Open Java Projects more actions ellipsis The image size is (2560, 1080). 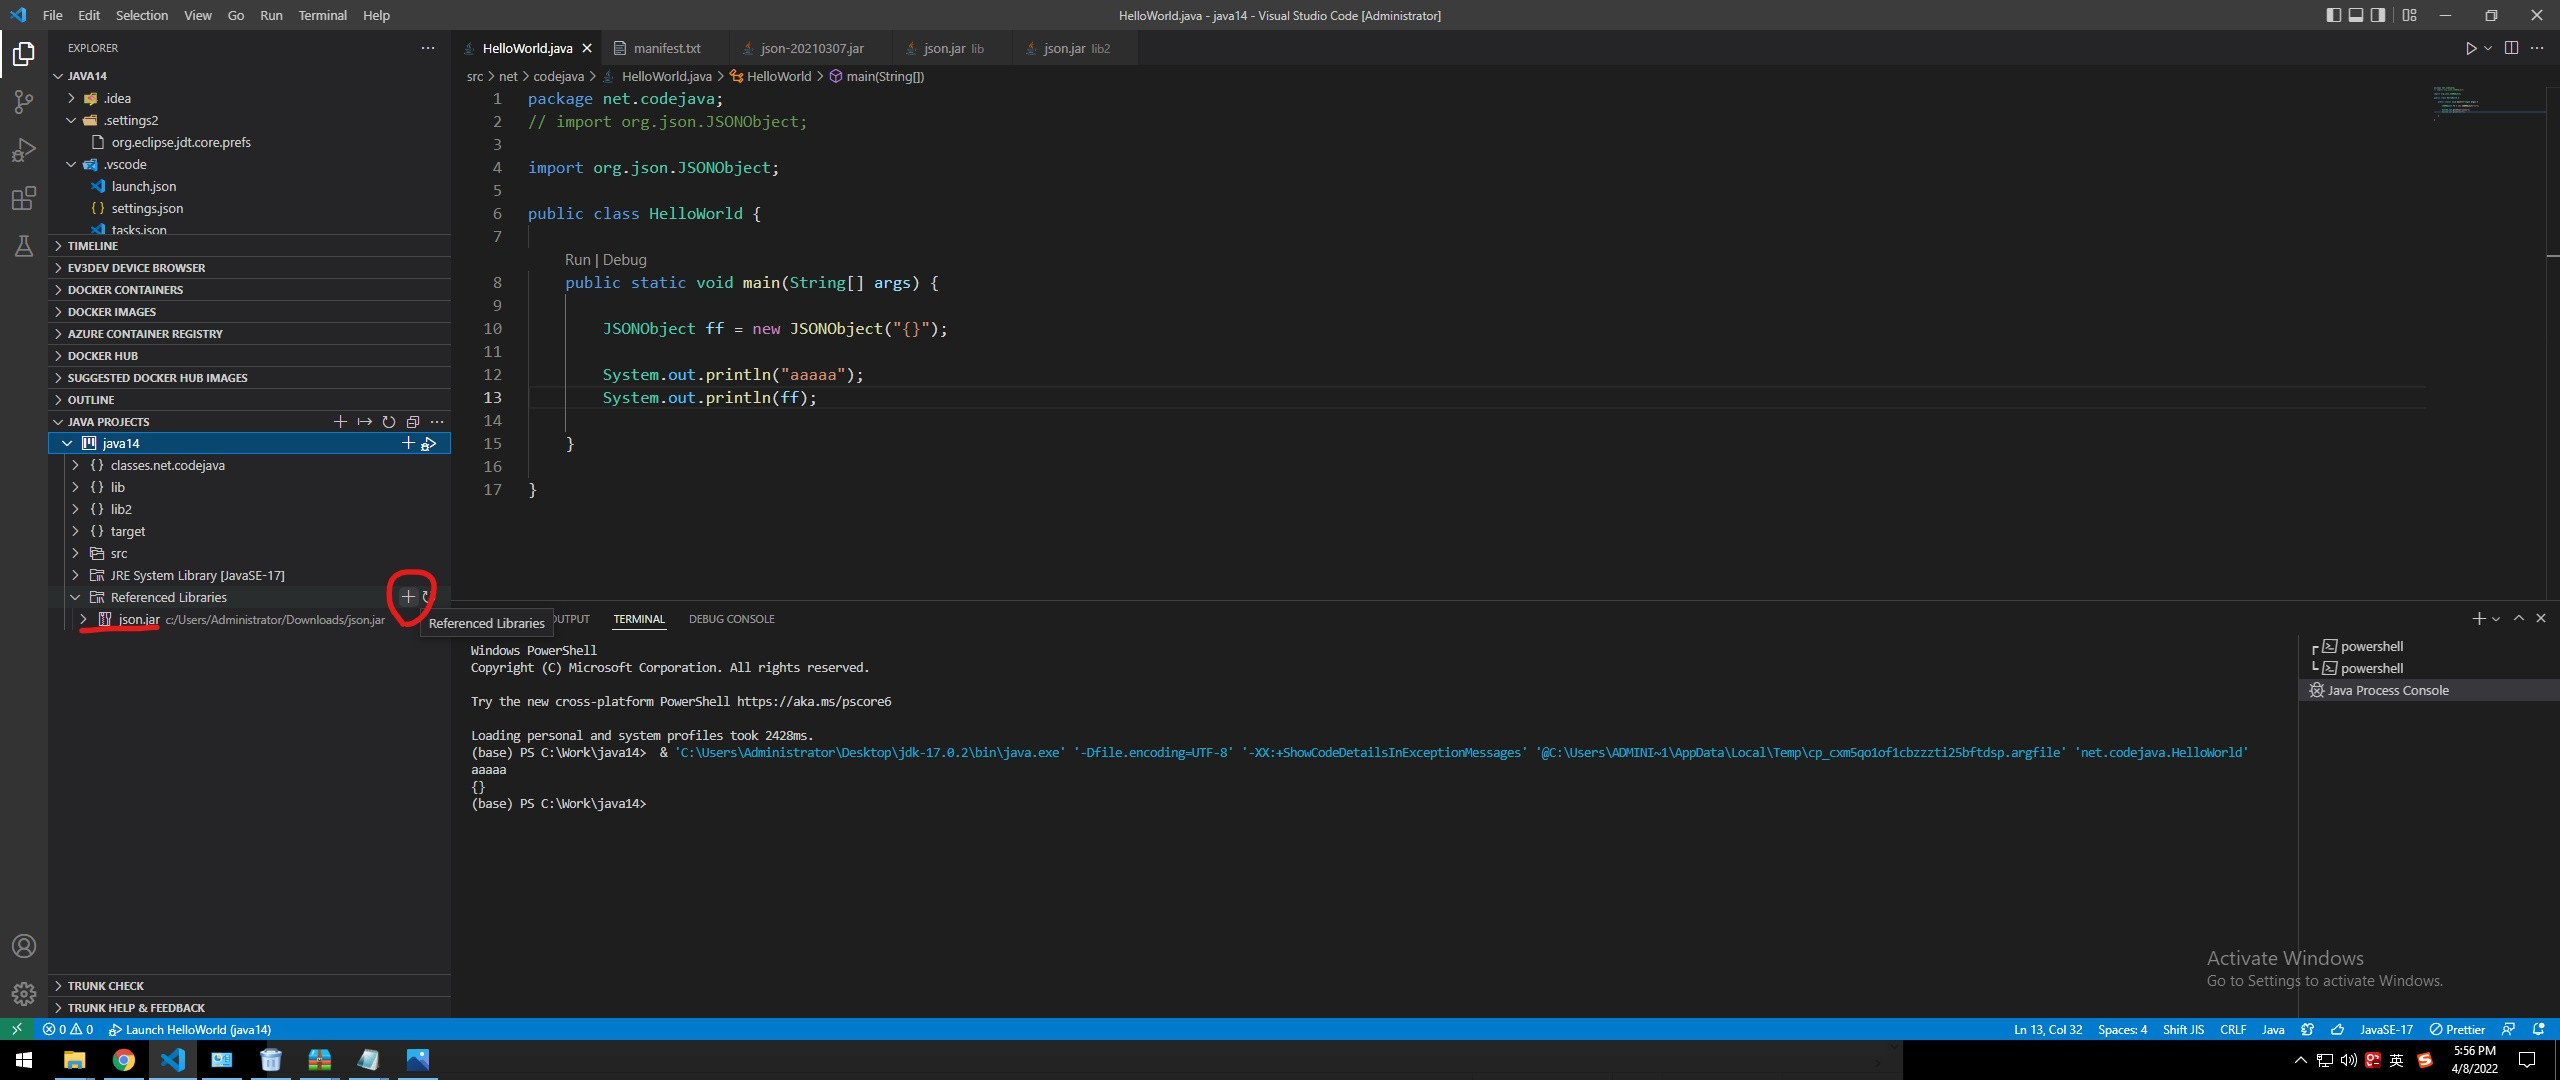pyautogui.click(x=437, y=422)
